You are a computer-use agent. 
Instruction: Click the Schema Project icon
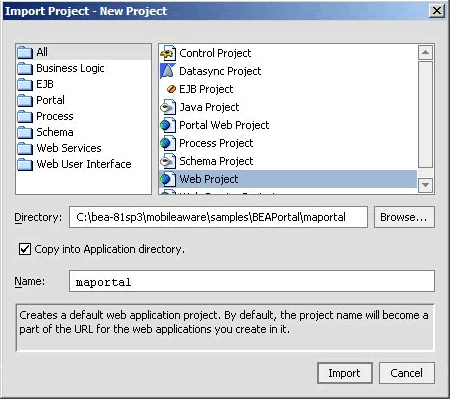tap(168, 161)
